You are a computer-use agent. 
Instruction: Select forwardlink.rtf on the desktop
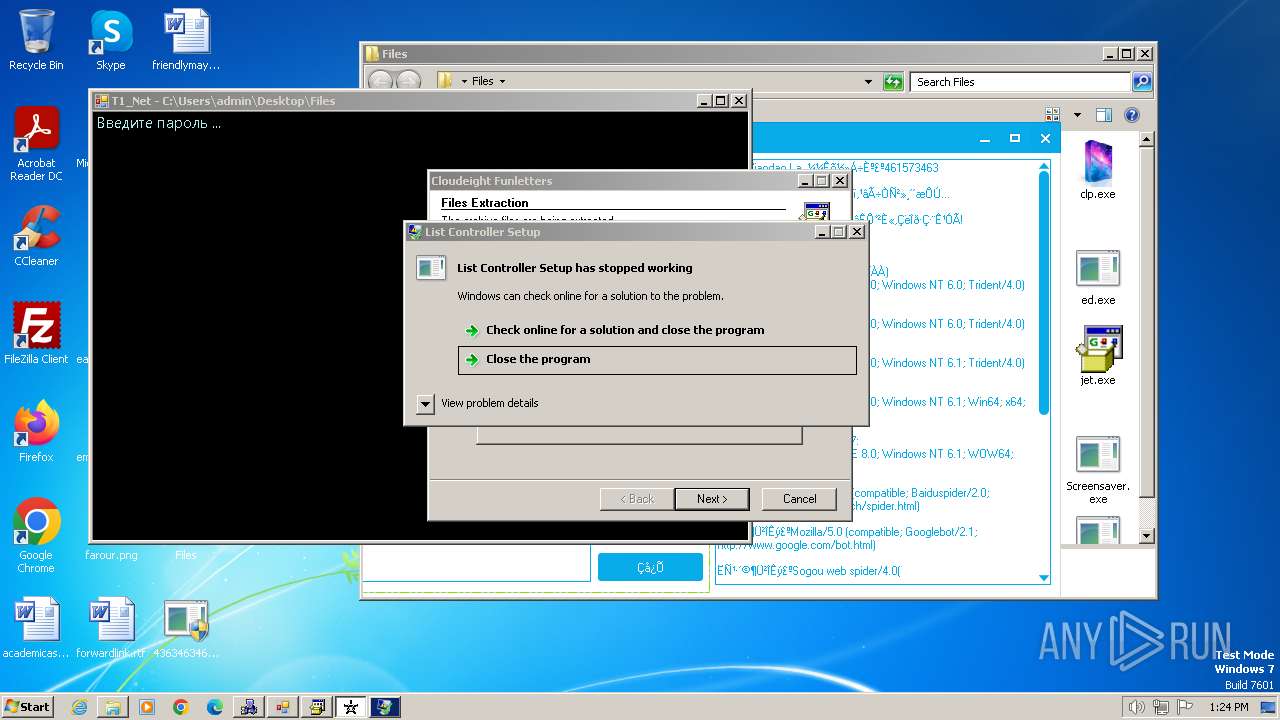click(111, 628)
